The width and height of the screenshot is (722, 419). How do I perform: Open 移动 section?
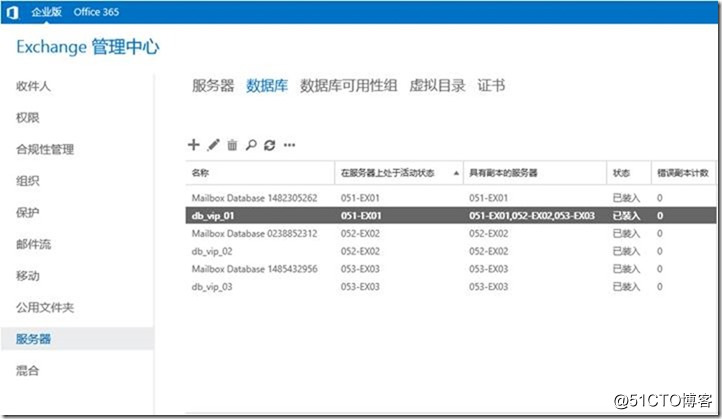[x=28, y=276]
